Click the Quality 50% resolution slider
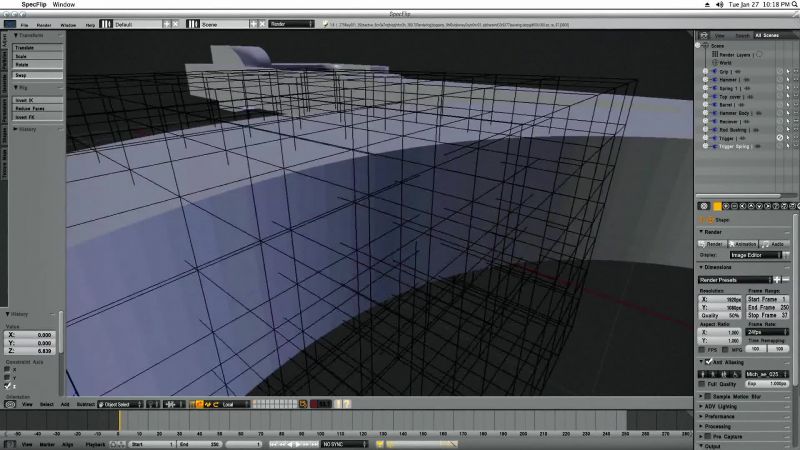Image resolution: width=800 pixels, height=450 pixels. tap(720, 316)
